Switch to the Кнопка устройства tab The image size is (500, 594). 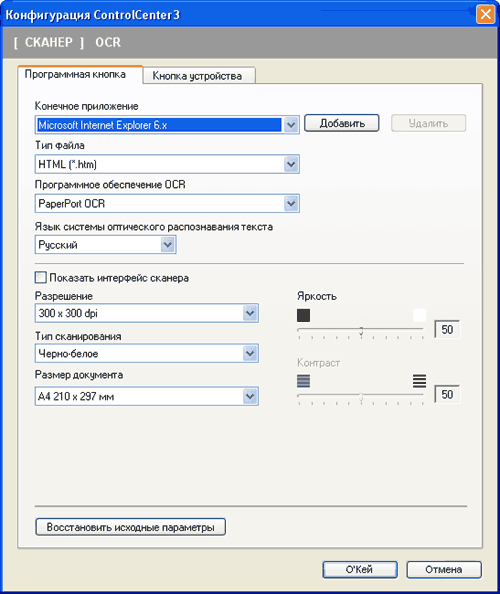[x=199, y=76]
